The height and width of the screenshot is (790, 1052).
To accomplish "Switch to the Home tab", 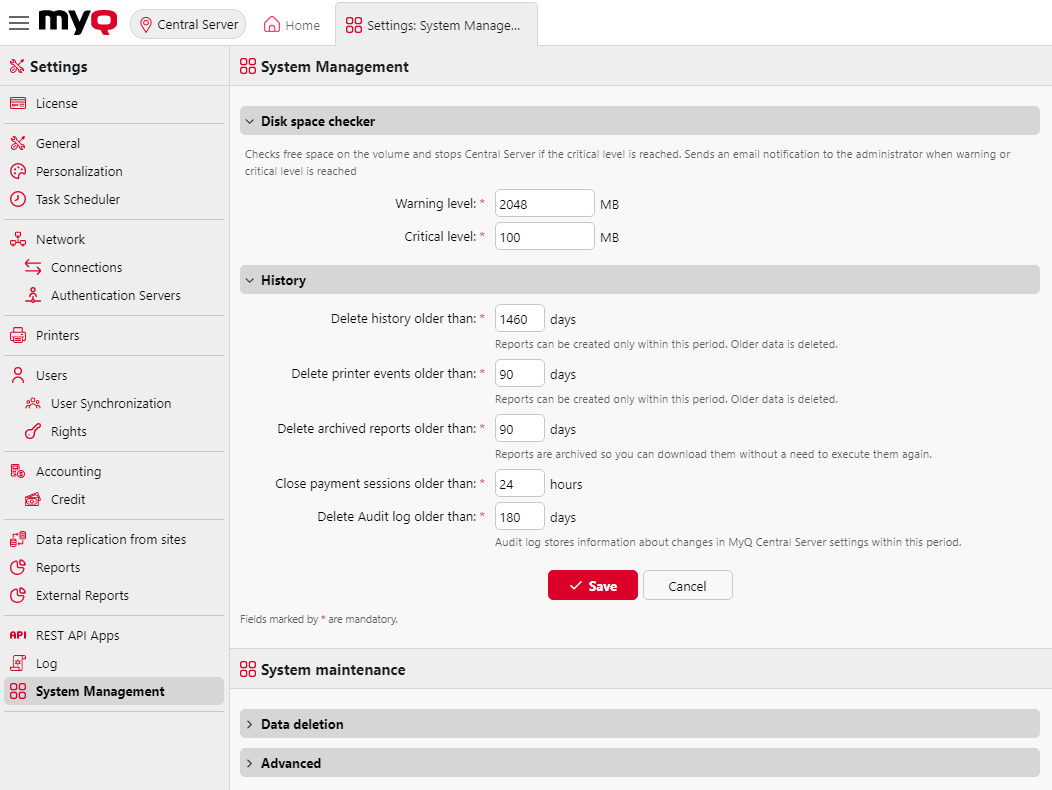I will 291,24.
